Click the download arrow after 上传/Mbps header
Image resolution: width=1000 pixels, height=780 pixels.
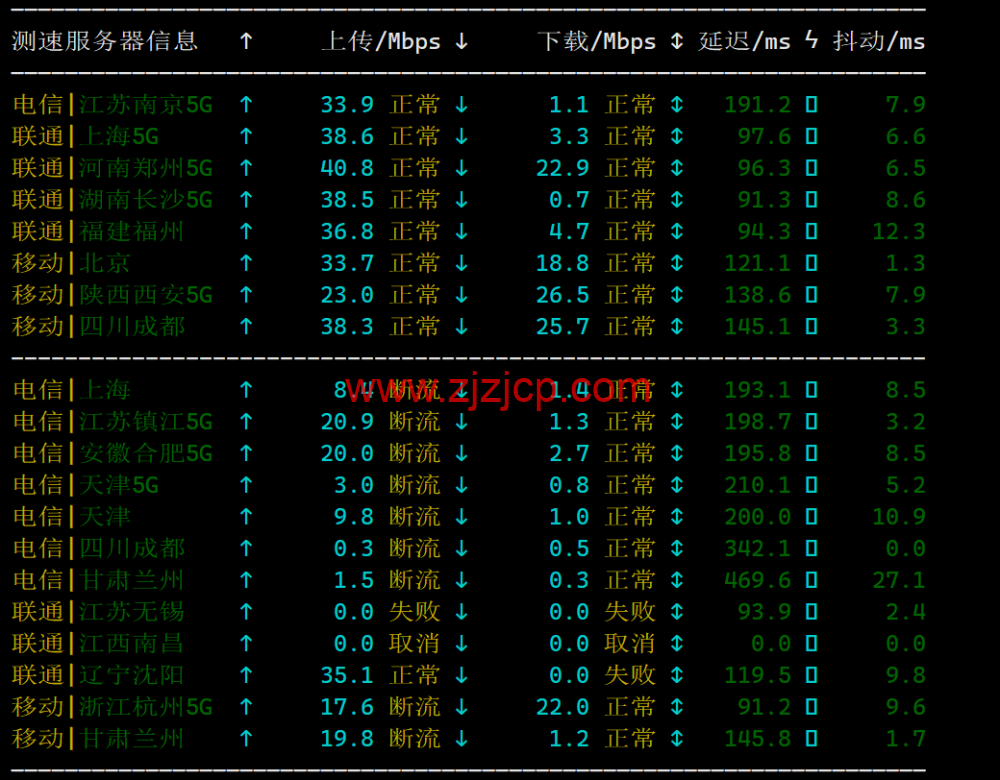462,41
